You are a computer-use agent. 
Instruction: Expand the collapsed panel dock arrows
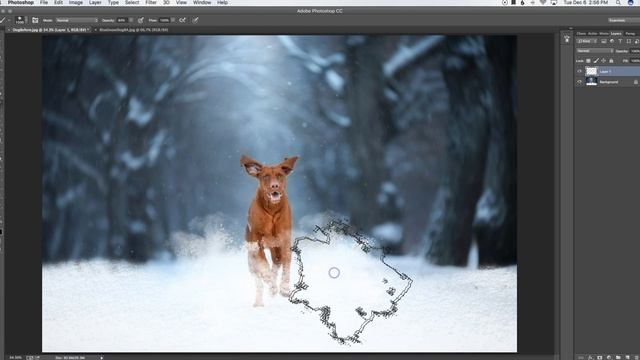570,29
